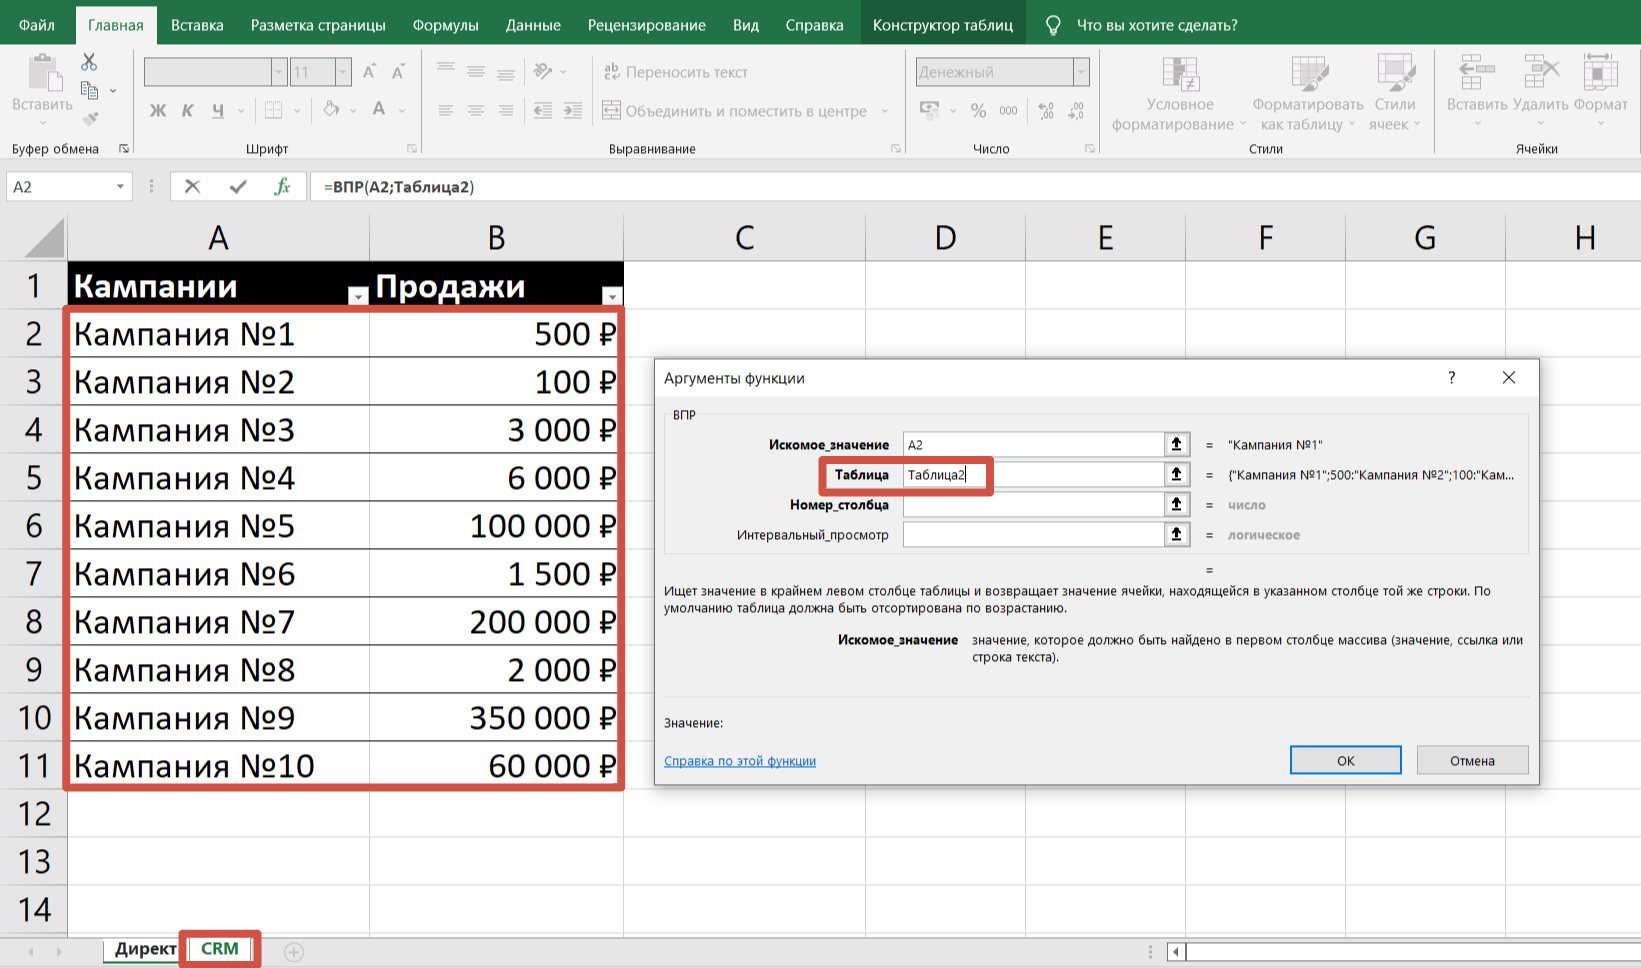The image size is (1641, 968).
Task: Add a new sheet with plus icon
Action: pyautogui.click(x=294, y=952)
